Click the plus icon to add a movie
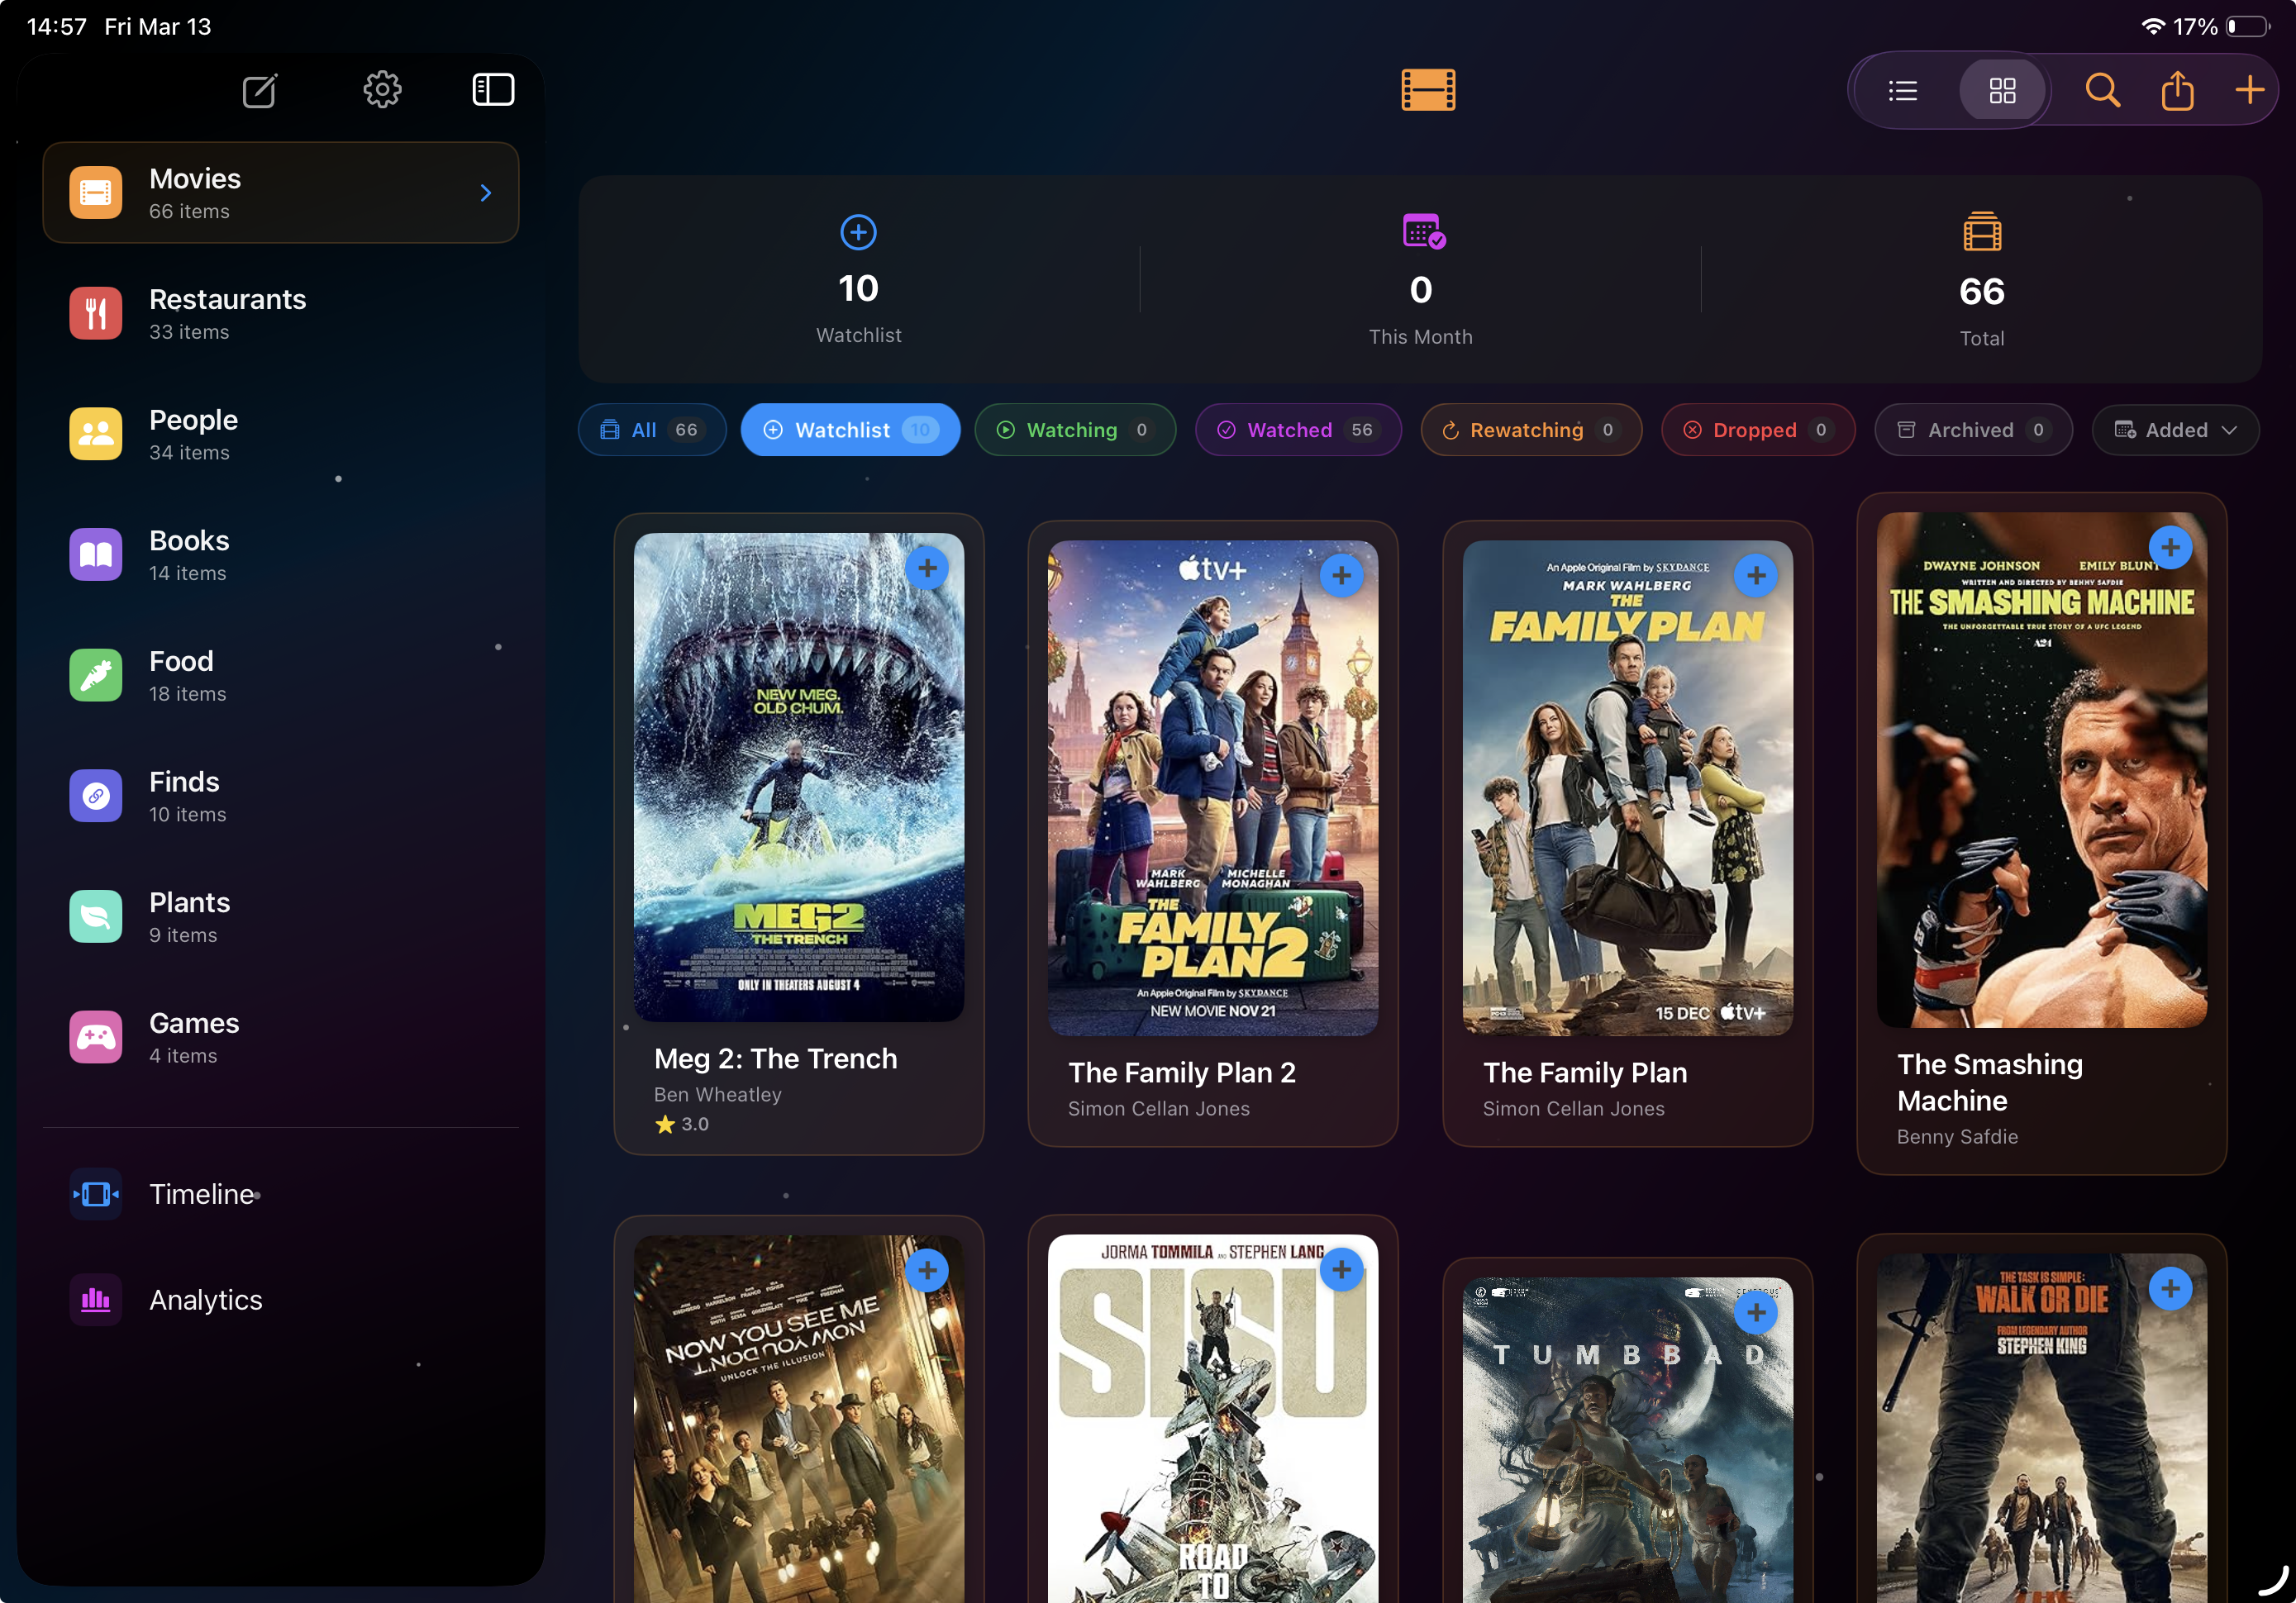 coord(2249,89)
